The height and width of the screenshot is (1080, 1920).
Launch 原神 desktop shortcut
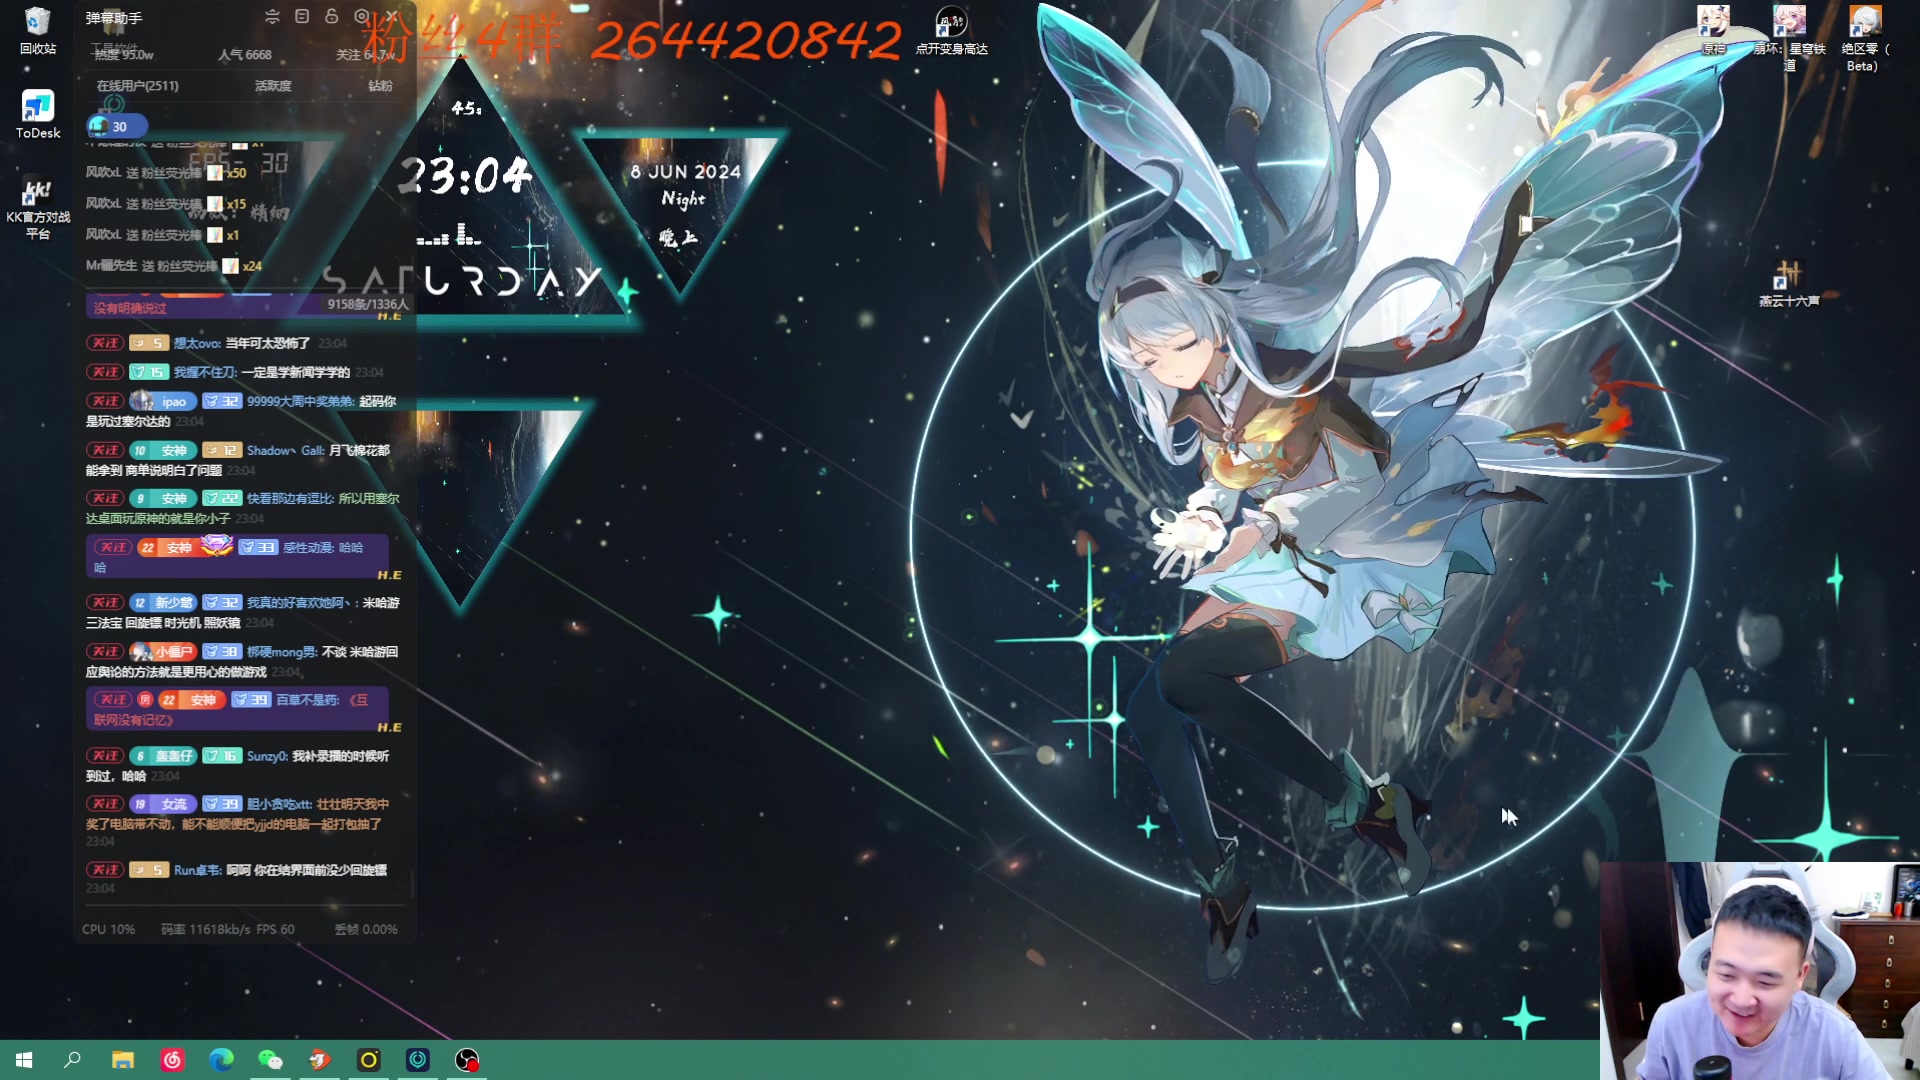[x=1713, y=30]
